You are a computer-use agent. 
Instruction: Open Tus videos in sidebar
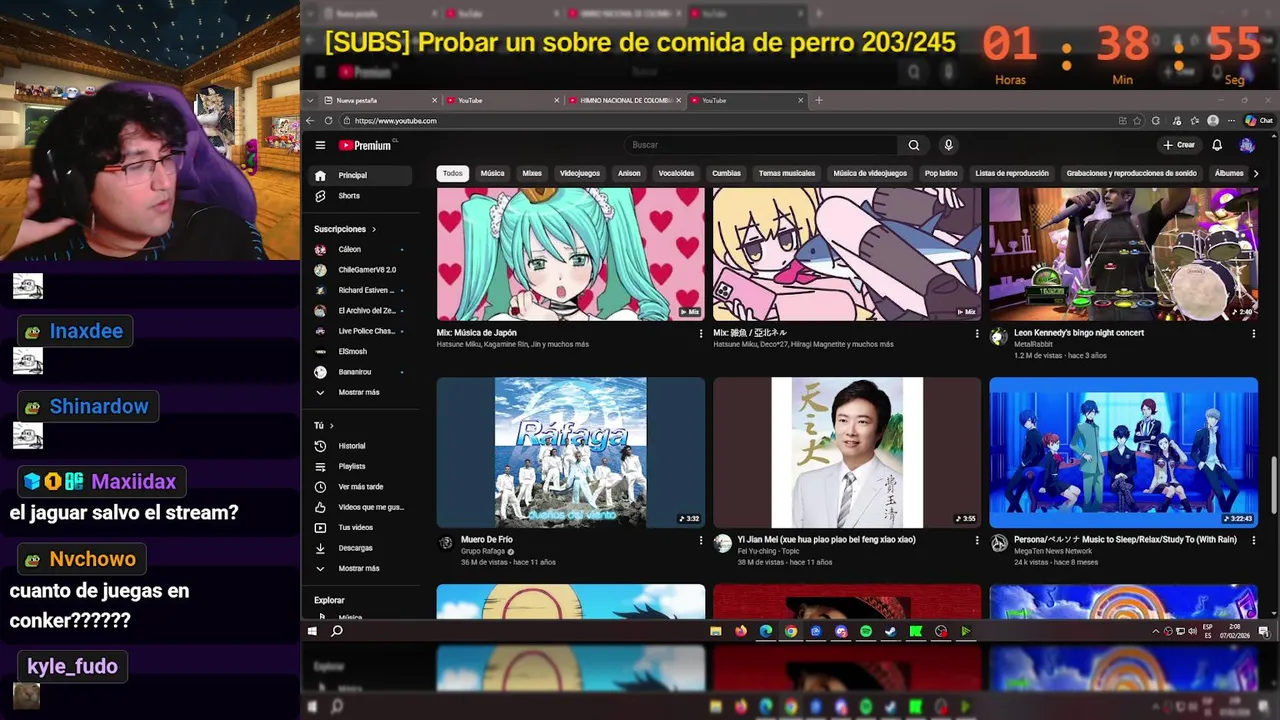pyautogui.click(x=361, y=527)
